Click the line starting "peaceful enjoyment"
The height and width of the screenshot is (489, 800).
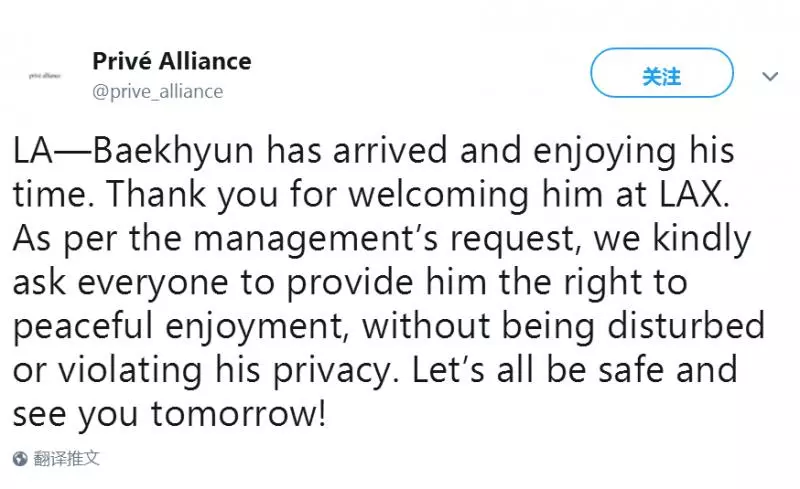point(389,327)
